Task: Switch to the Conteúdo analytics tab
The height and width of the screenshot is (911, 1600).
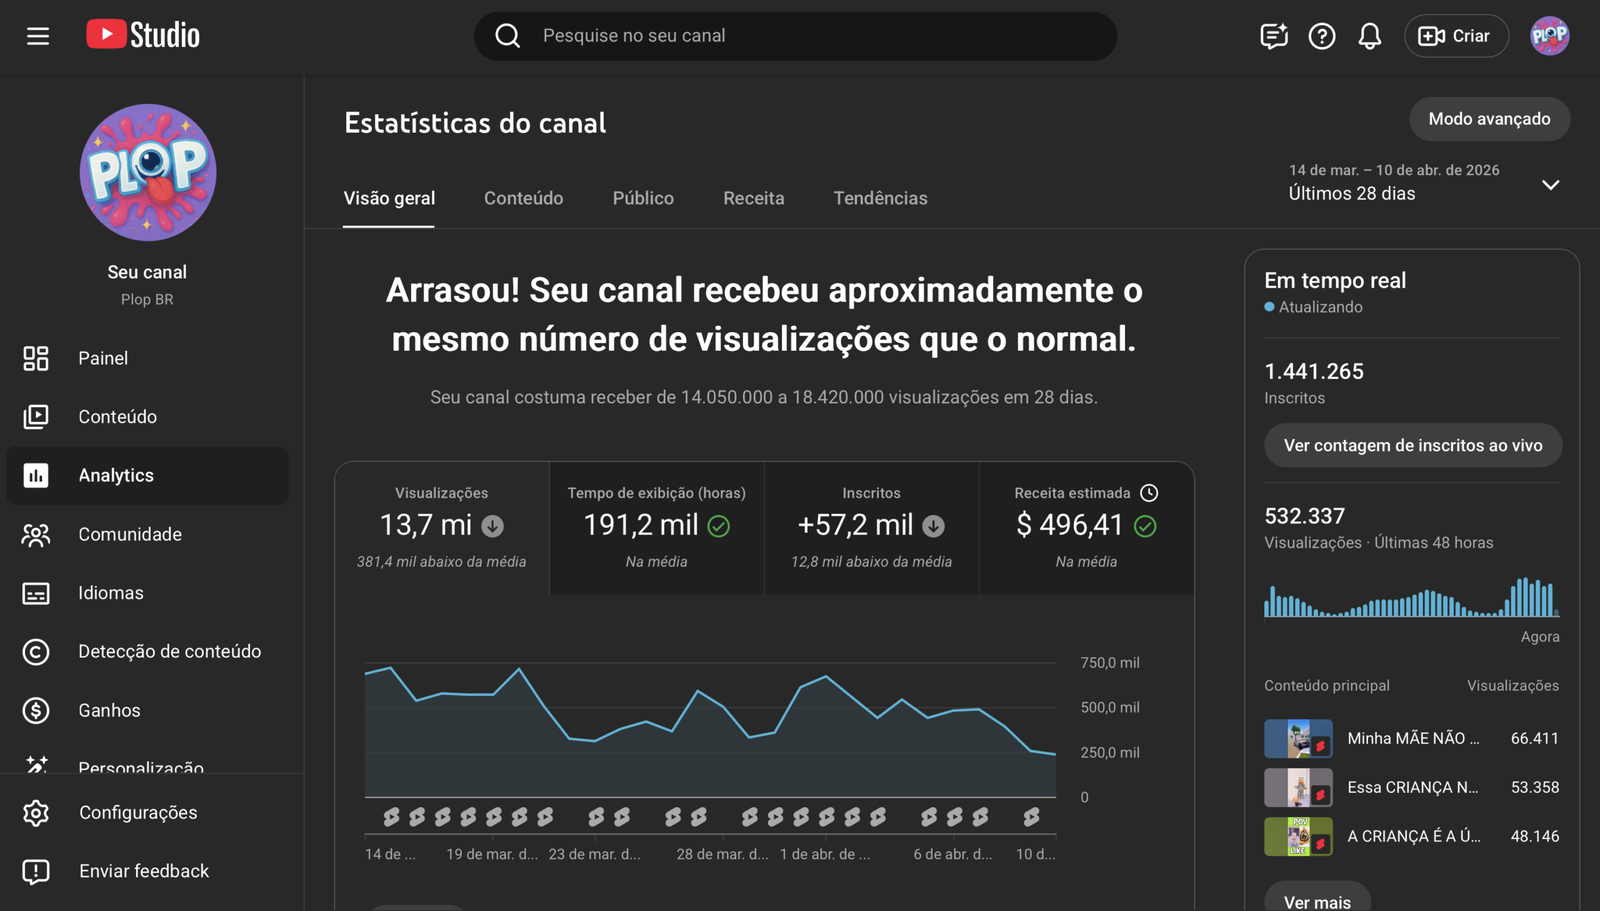Action: pyautogui.click(x=524, y=198)
